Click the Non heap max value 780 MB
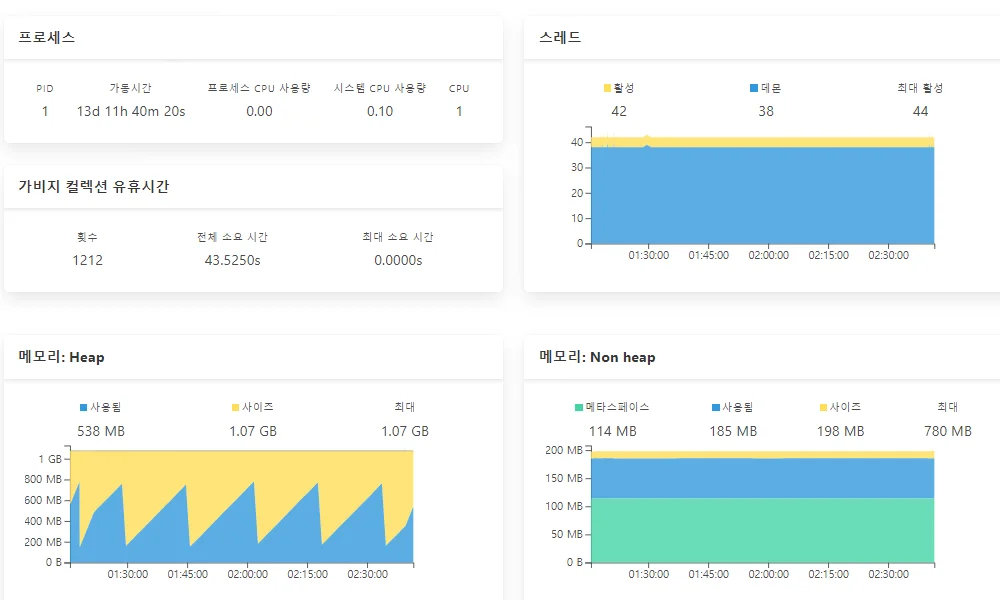Image resolution: width=1000 pixels, height=600 pixels. point(948,431)
